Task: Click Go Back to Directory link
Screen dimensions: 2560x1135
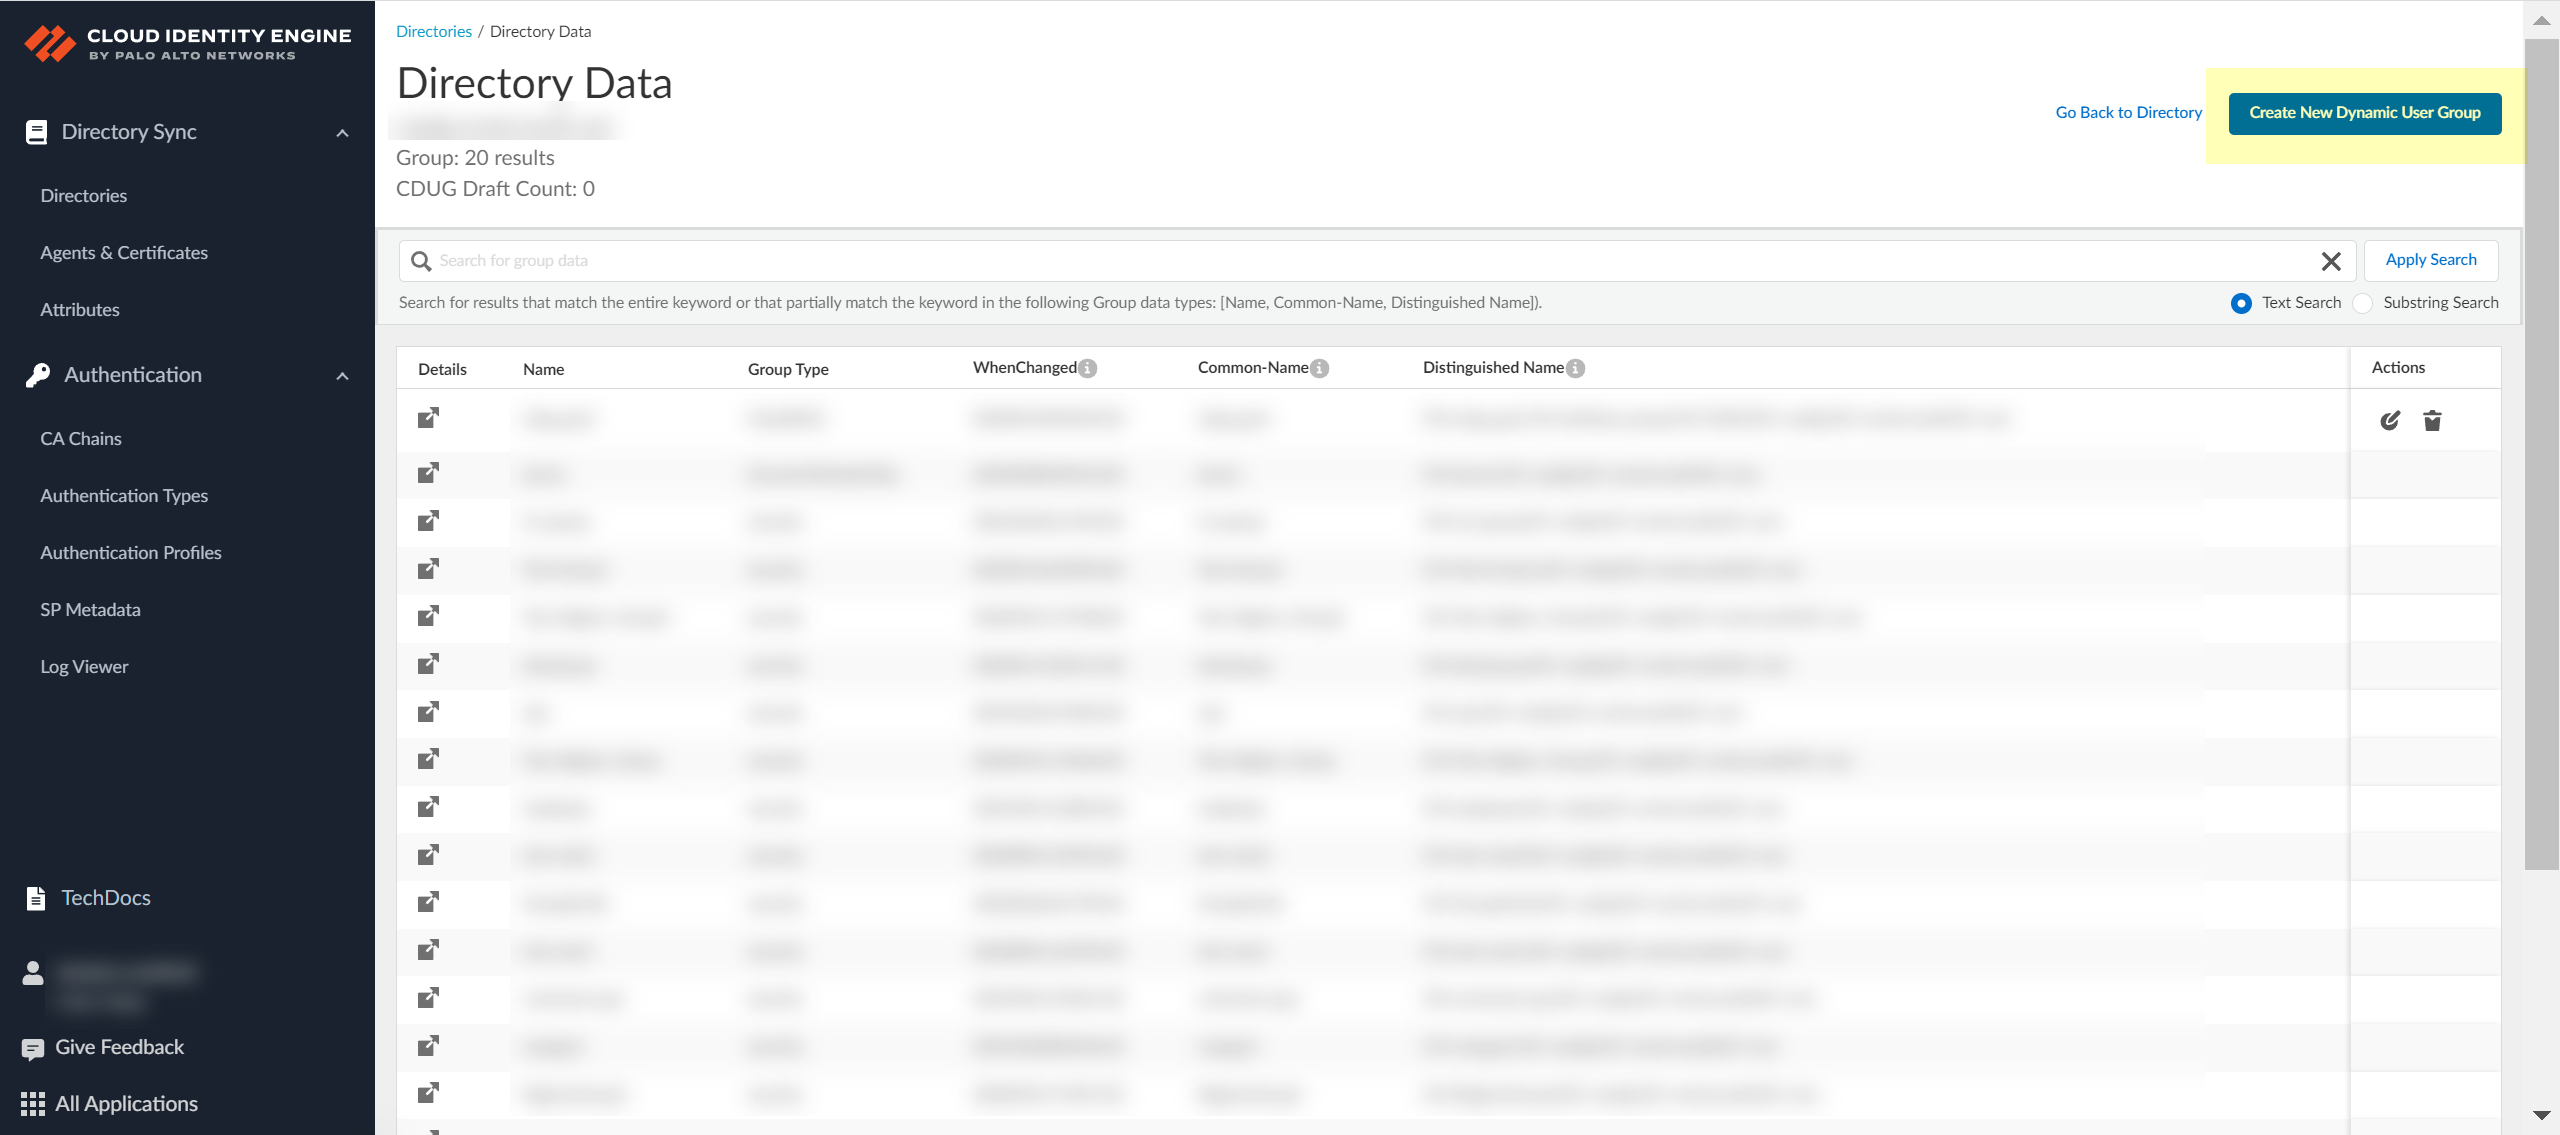Action: 2128,113
